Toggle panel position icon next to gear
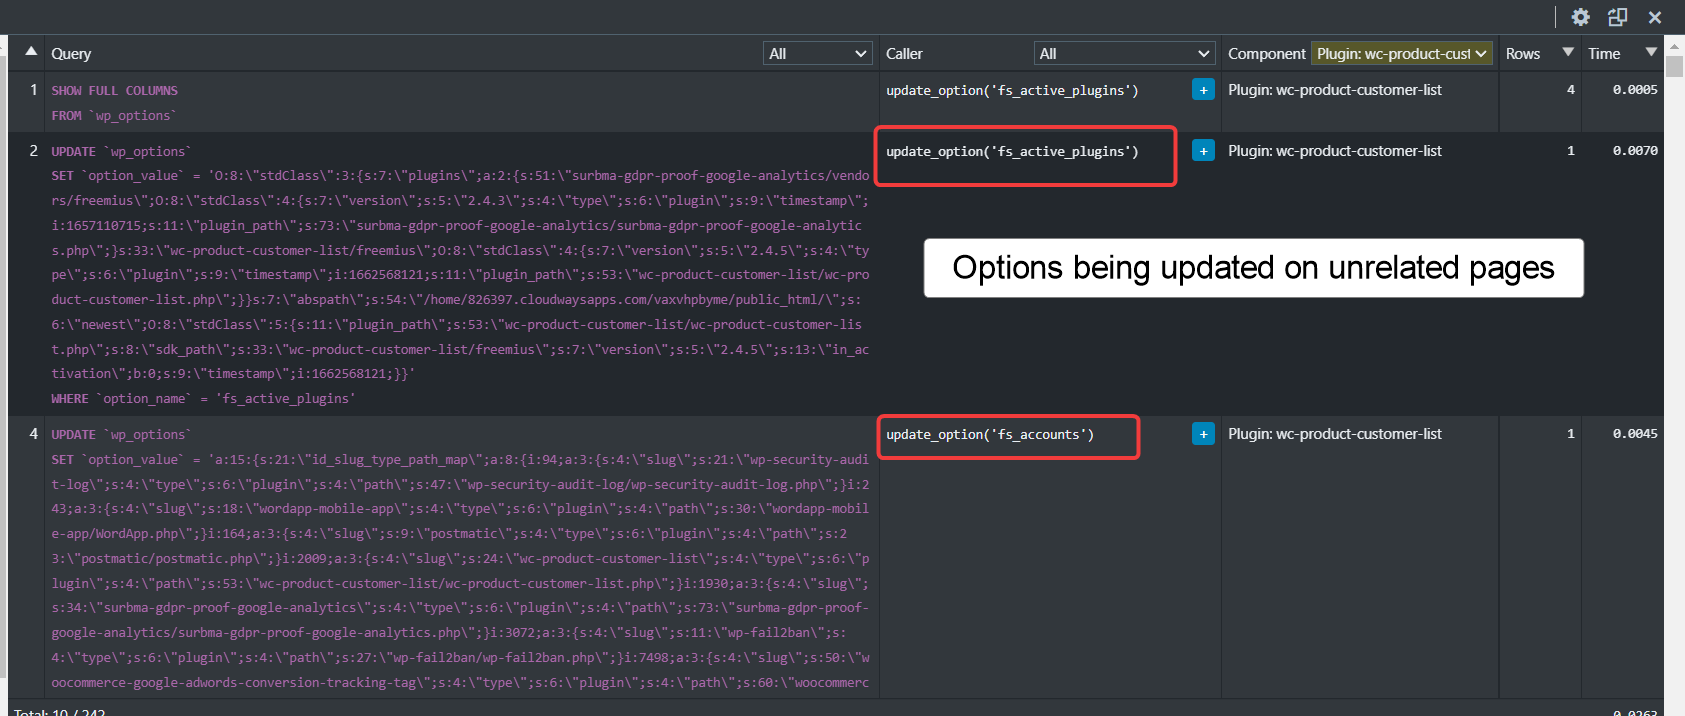This screenshot has height=716, width=1685. 1617,17
